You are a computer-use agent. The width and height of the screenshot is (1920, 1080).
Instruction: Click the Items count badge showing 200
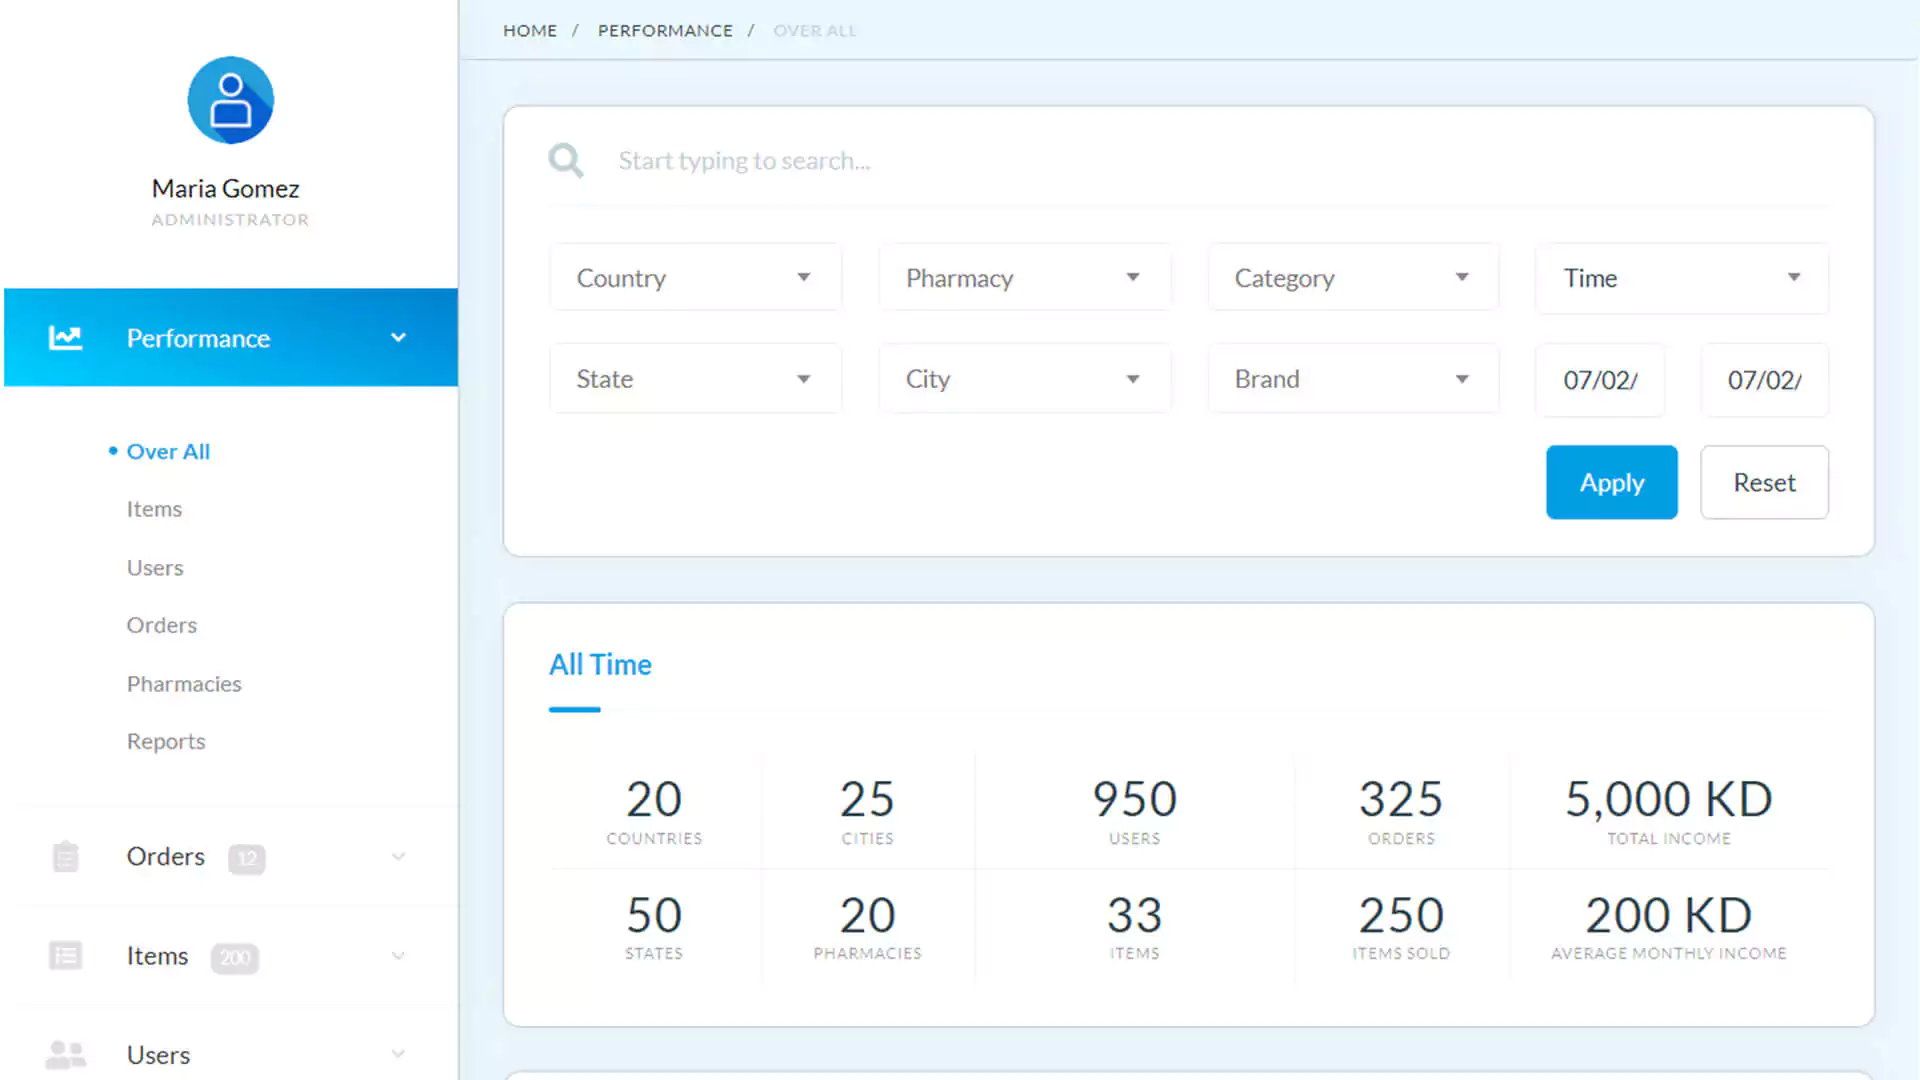point(235,957)
